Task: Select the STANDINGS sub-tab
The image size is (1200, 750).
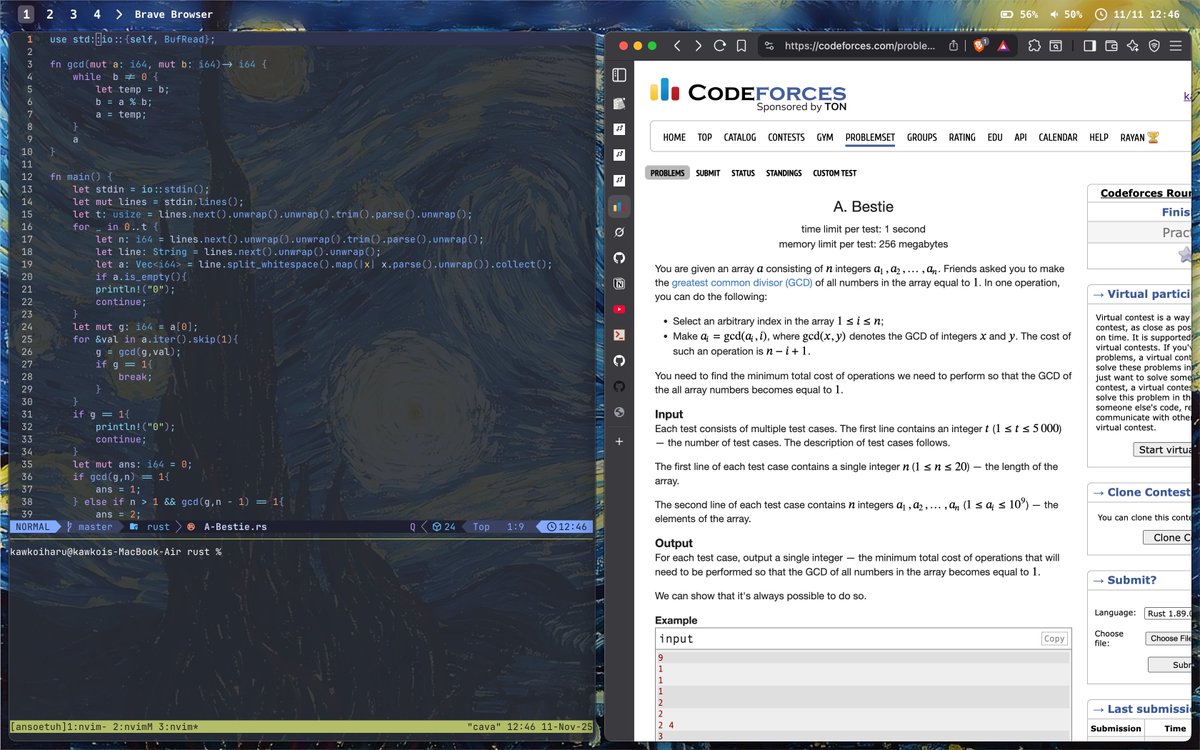Action: coord(784,173)
